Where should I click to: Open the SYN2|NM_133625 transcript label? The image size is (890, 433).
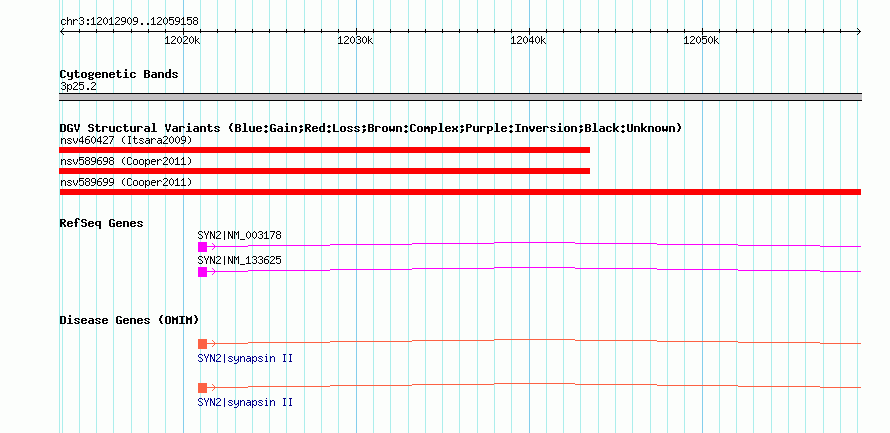pos(240,260)
